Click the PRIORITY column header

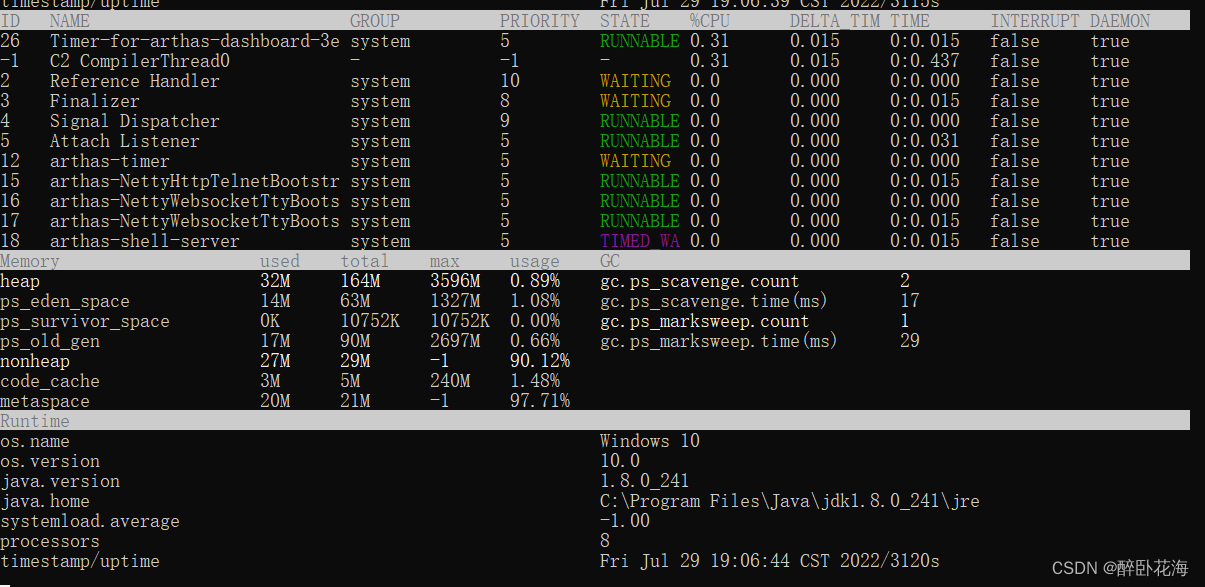540,21
